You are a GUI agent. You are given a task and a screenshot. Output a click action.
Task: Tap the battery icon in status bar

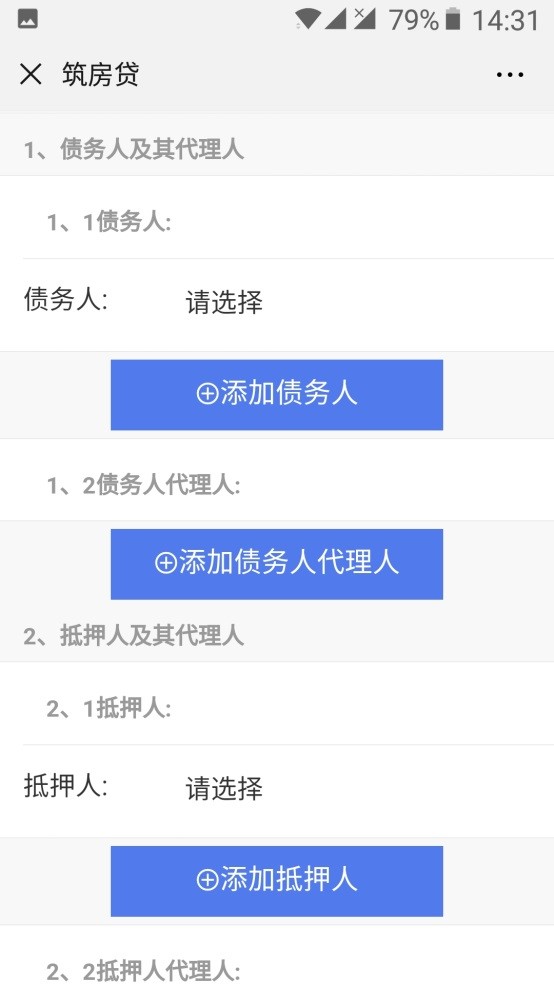(x=452, y=19)
